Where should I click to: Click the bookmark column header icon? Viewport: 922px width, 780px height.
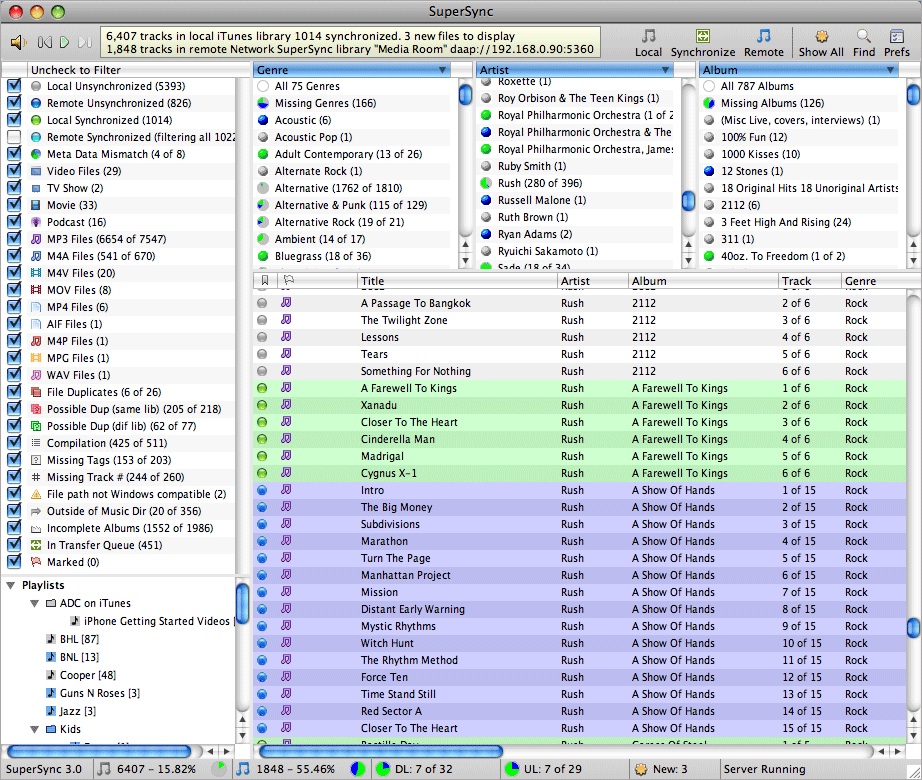click(265, 280)
